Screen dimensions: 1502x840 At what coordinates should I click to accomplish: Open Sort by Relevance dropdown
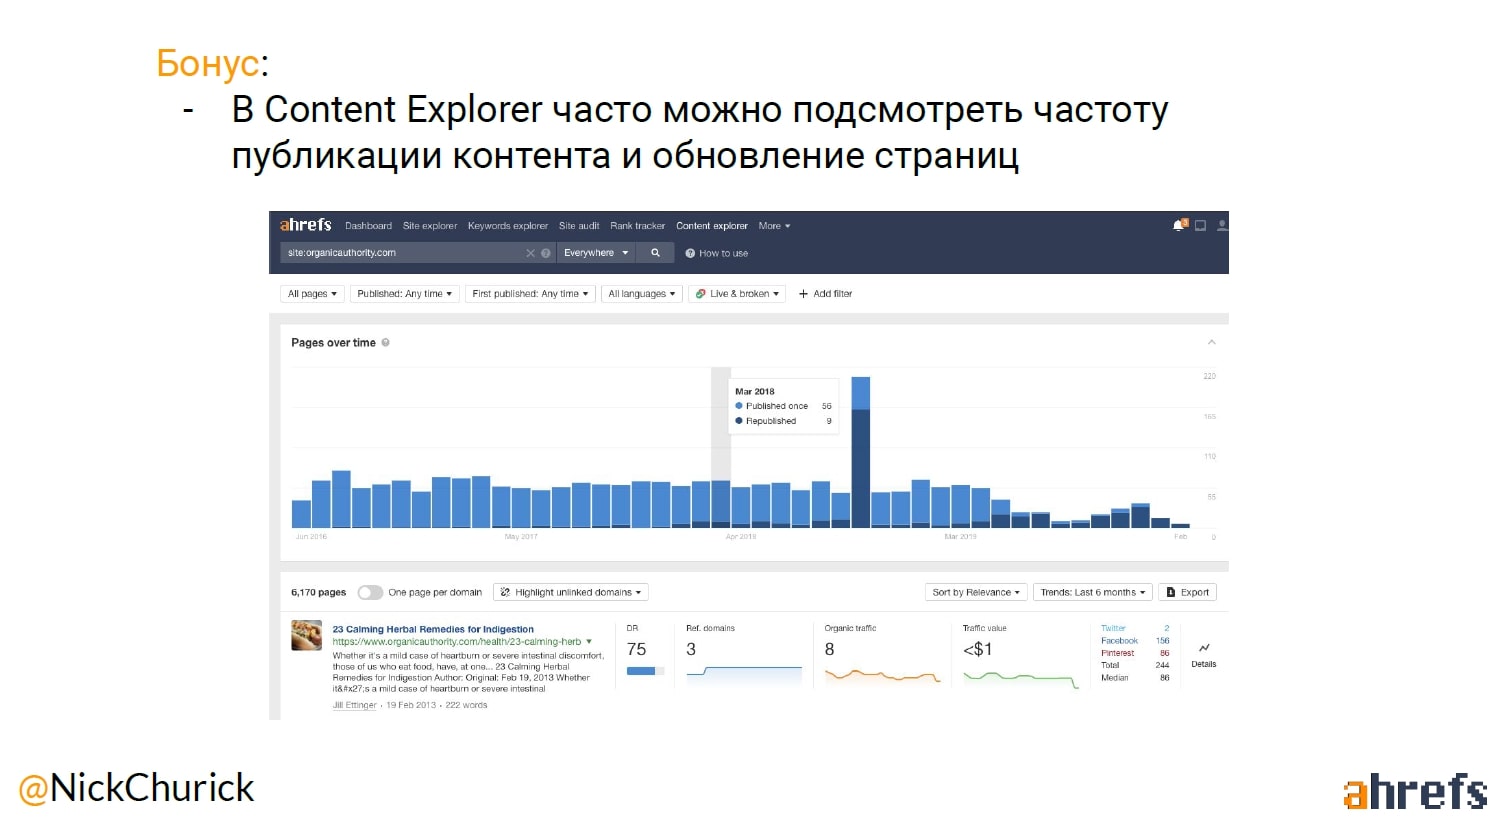click(x=976, y=593)
